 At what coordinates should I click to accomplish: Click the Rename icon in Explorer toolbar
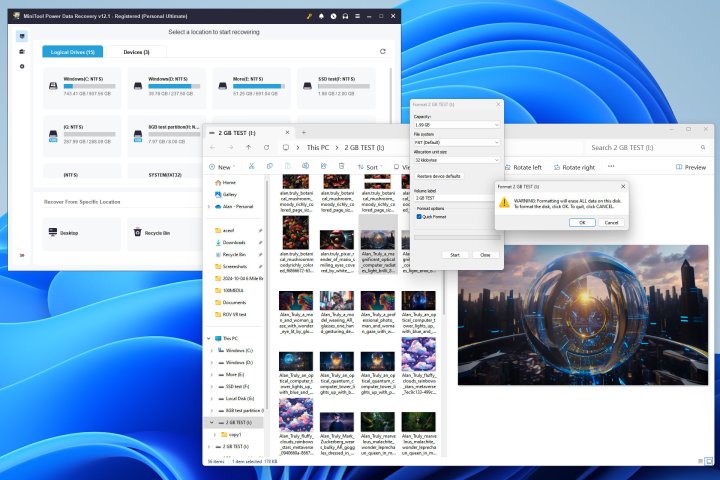305,166
